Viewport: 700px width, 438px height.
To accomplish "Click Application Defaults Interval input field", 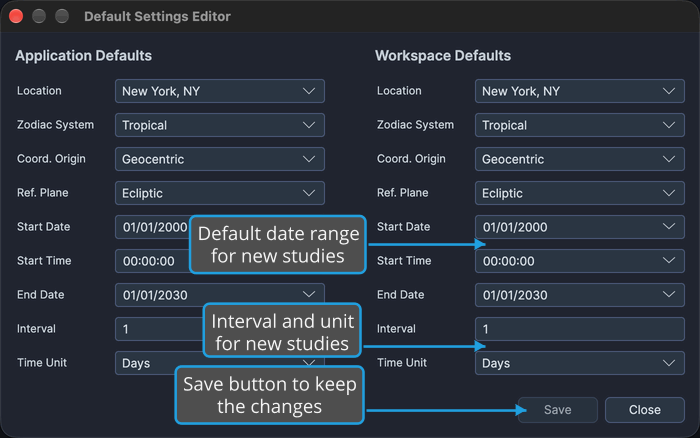I will pos(159,329).
